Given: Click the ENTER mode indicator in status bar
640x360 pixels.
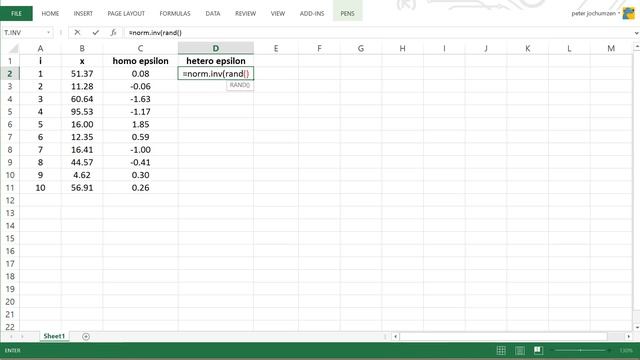Looking at the screenshot, I should [13, 350].
